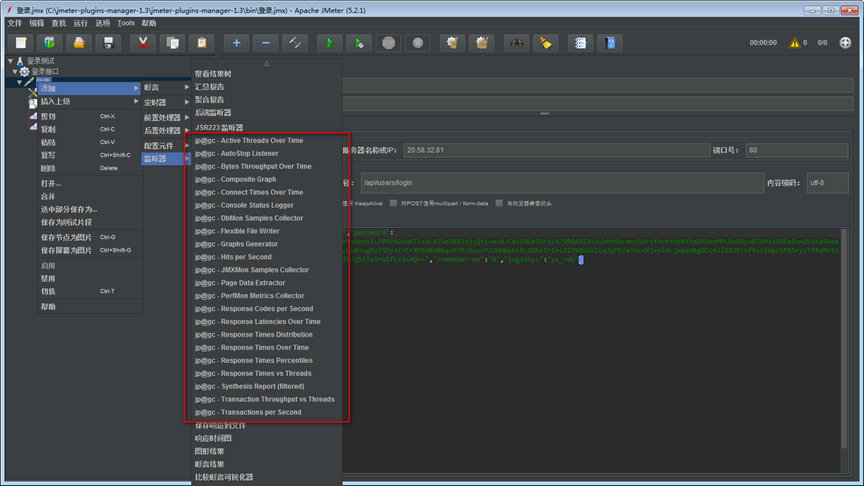
Task: Add jp@gc - Response Times Over Time listener
Action: [267, 348]
